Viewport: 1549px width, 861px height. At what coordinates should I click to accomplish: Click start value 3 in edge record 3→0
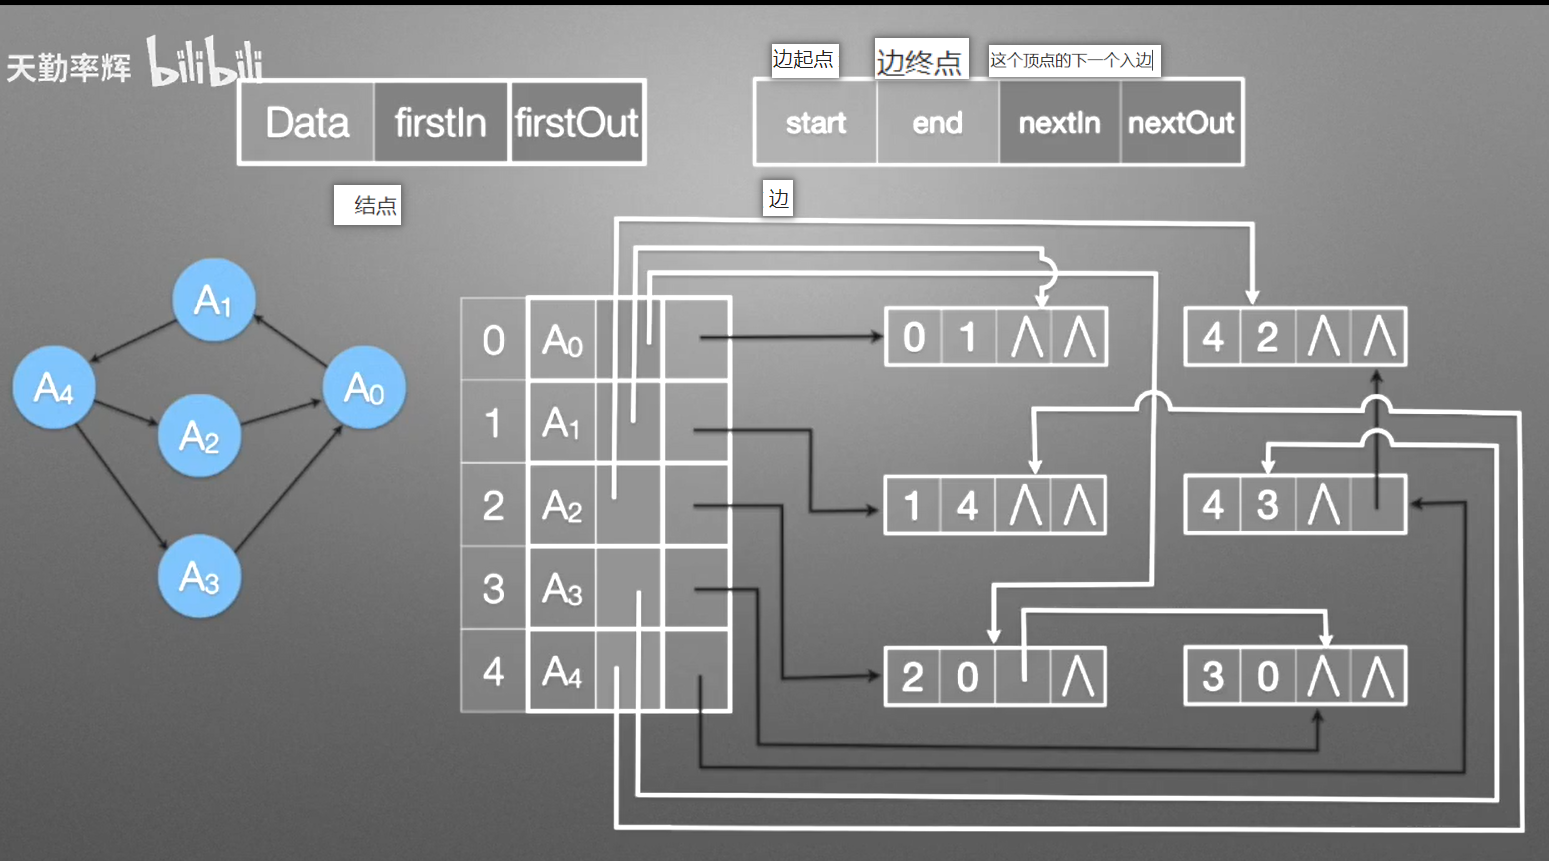tap(1213, 677)
